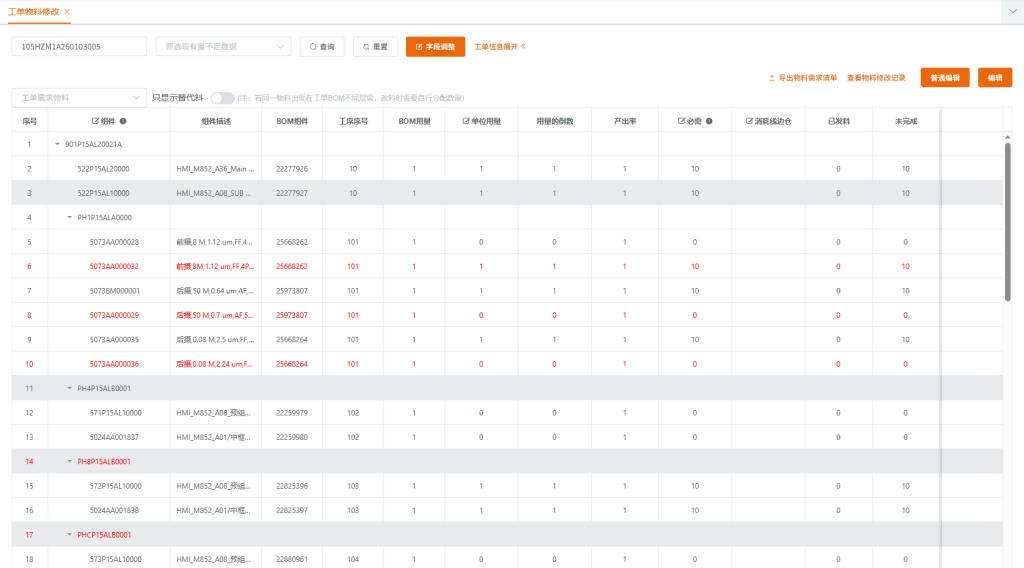Open the 筛选现有量不足数据 dropdown
1024x568 pixels.
click(223, 46)
